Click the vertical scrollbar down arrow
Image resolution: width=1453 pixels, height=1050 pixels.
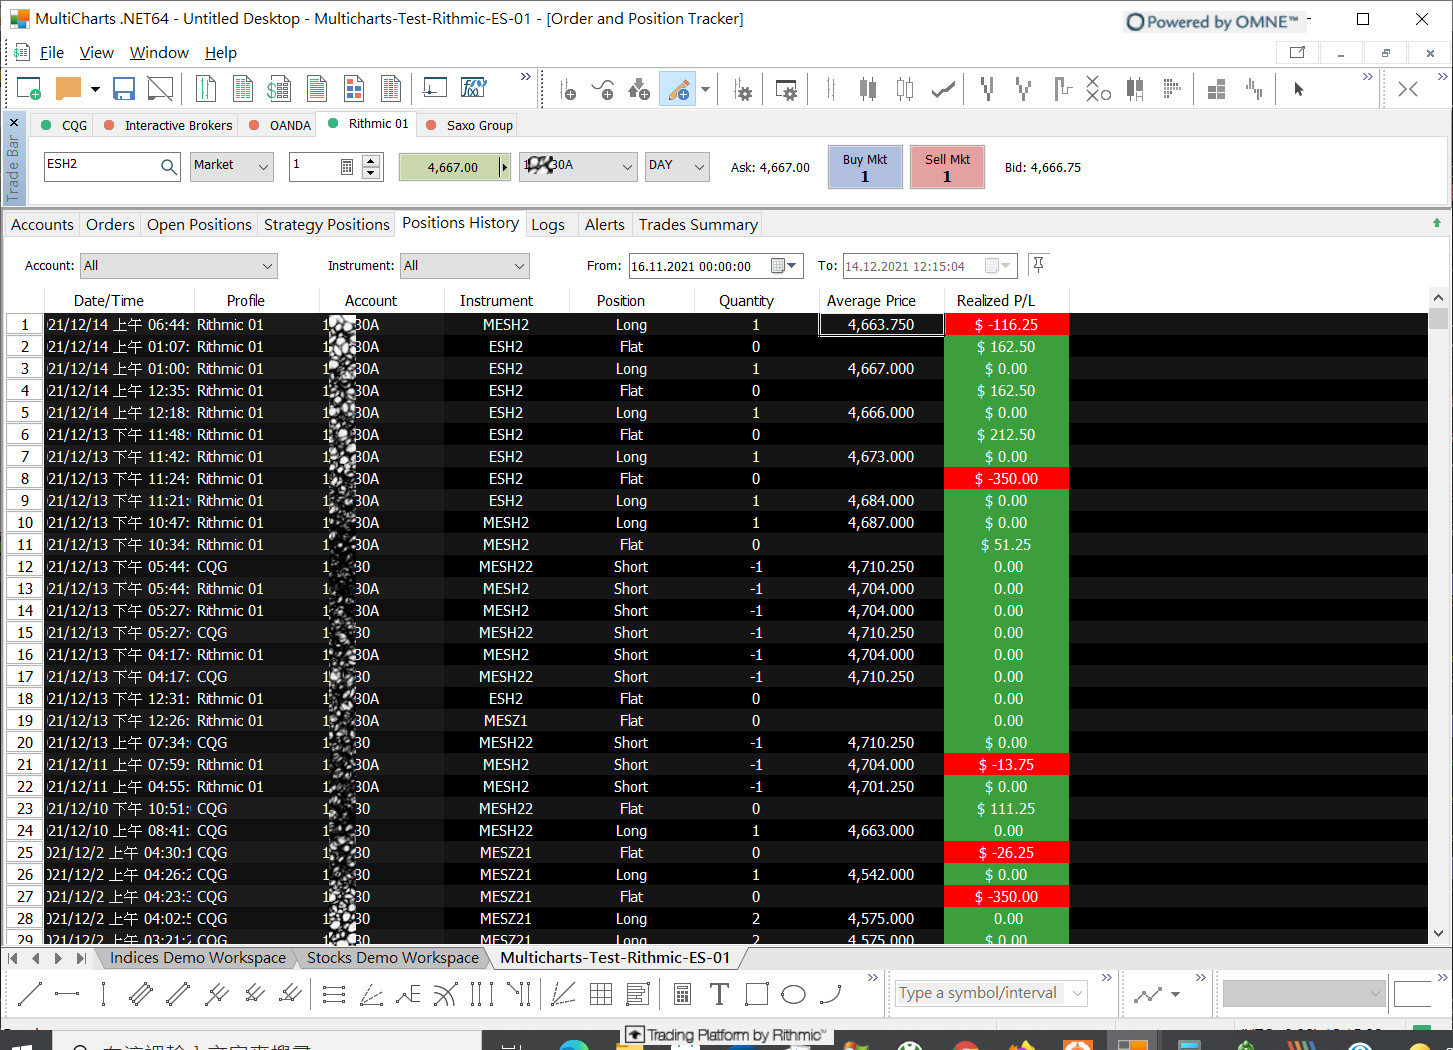1438,934
